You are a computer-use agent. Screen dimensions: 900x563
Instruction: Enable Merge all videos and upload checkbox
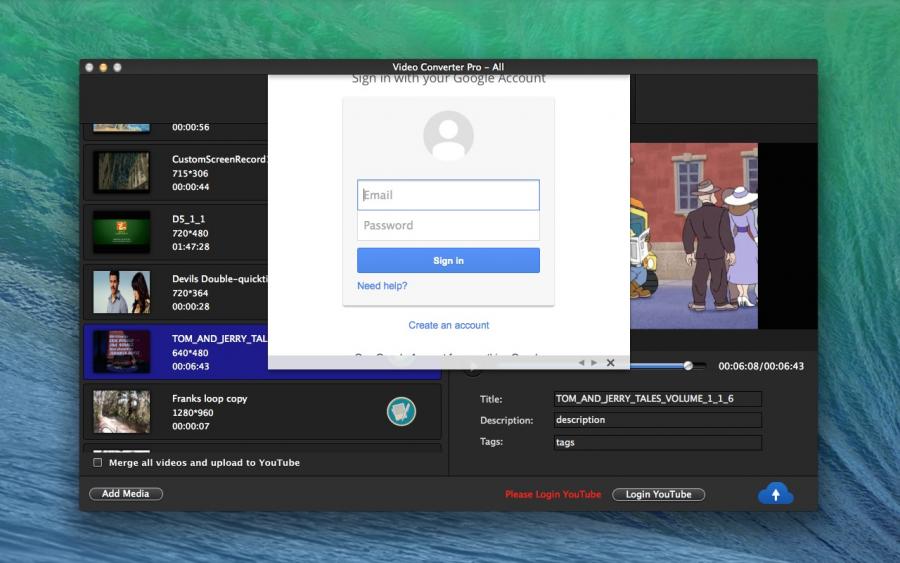98,463
